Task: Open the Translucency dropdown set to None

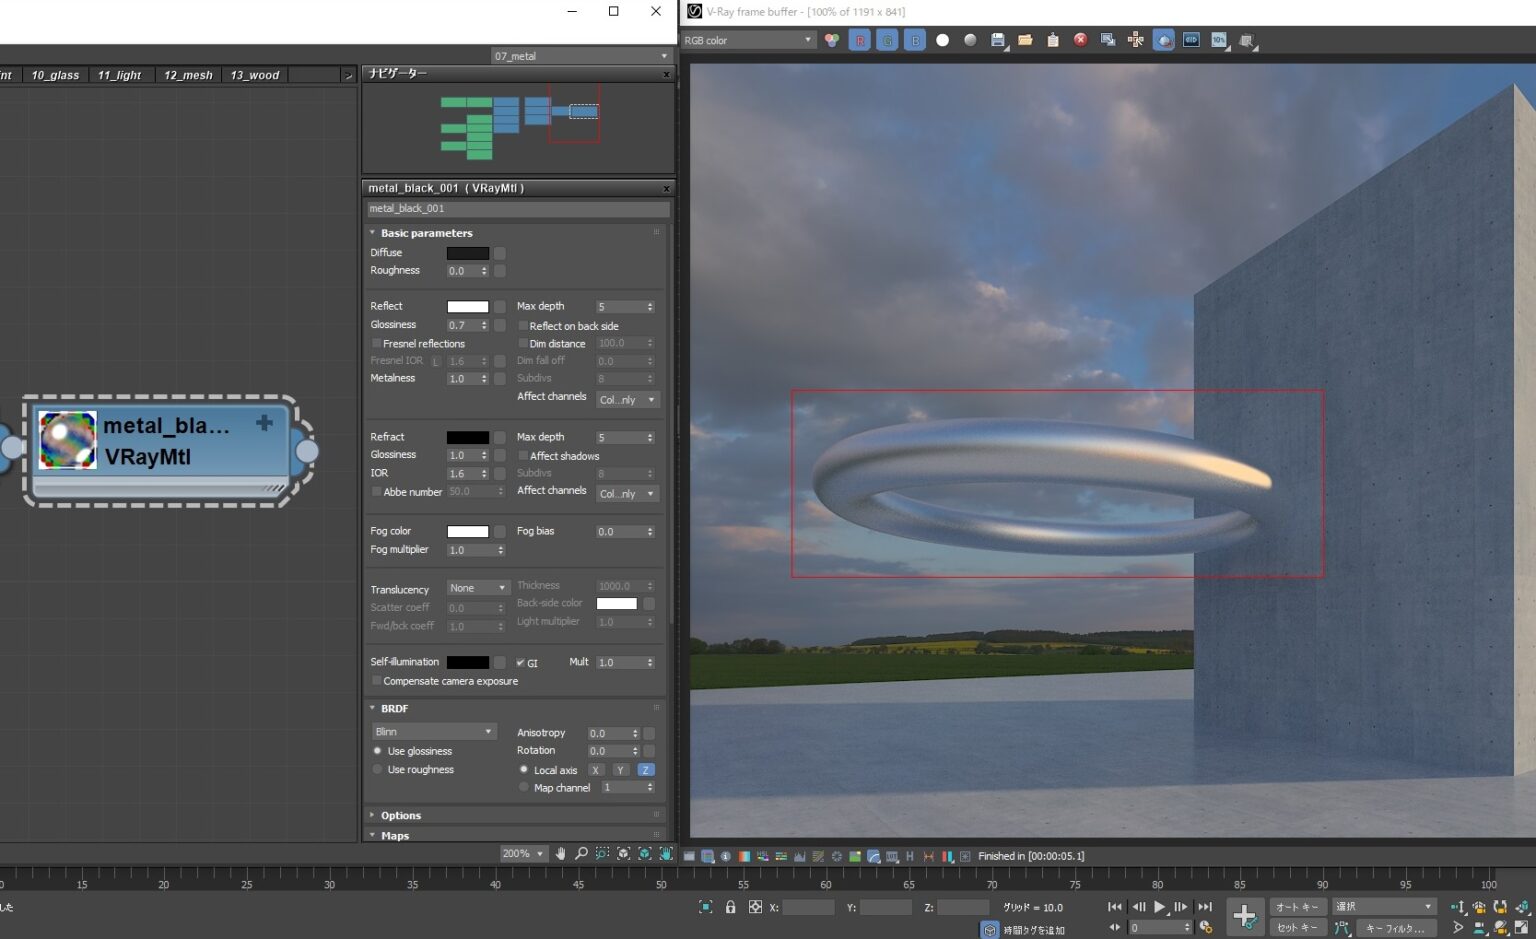Action: 477,588
